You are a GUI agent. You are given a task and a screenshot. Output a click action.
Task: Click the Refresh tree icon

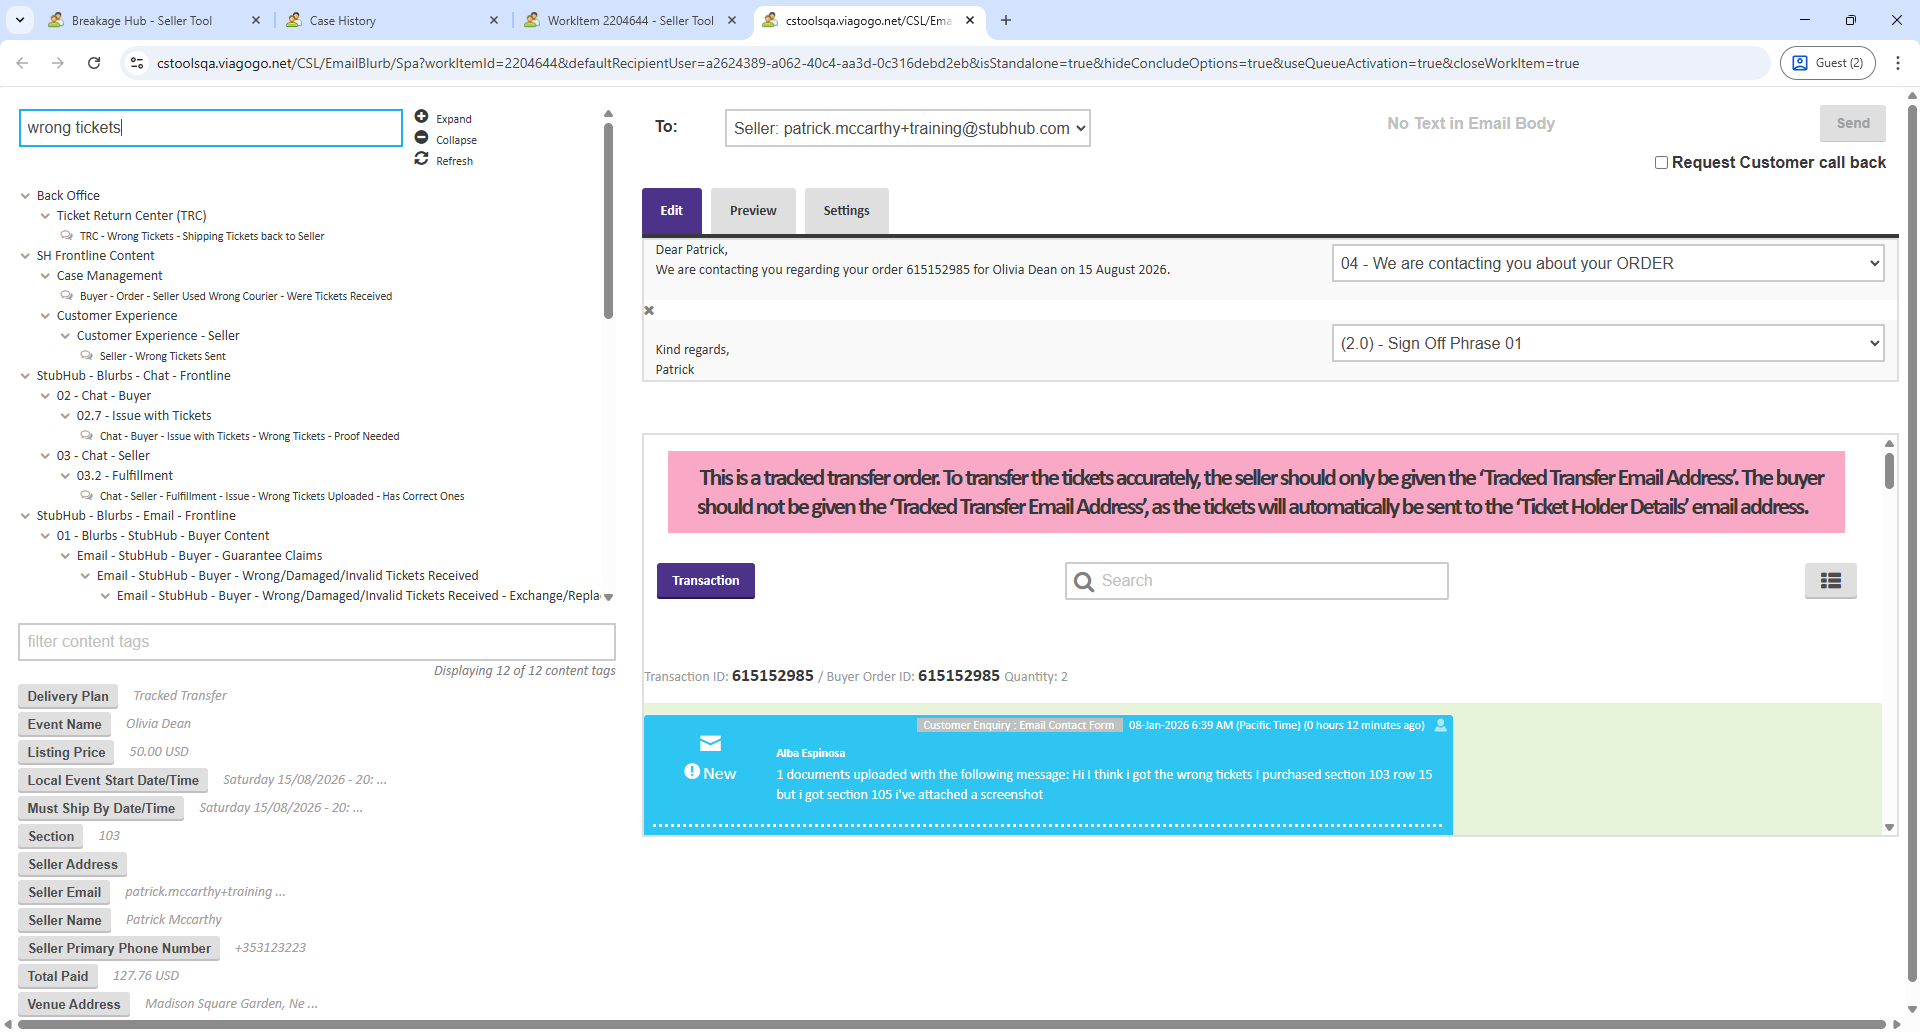[421, 159]
